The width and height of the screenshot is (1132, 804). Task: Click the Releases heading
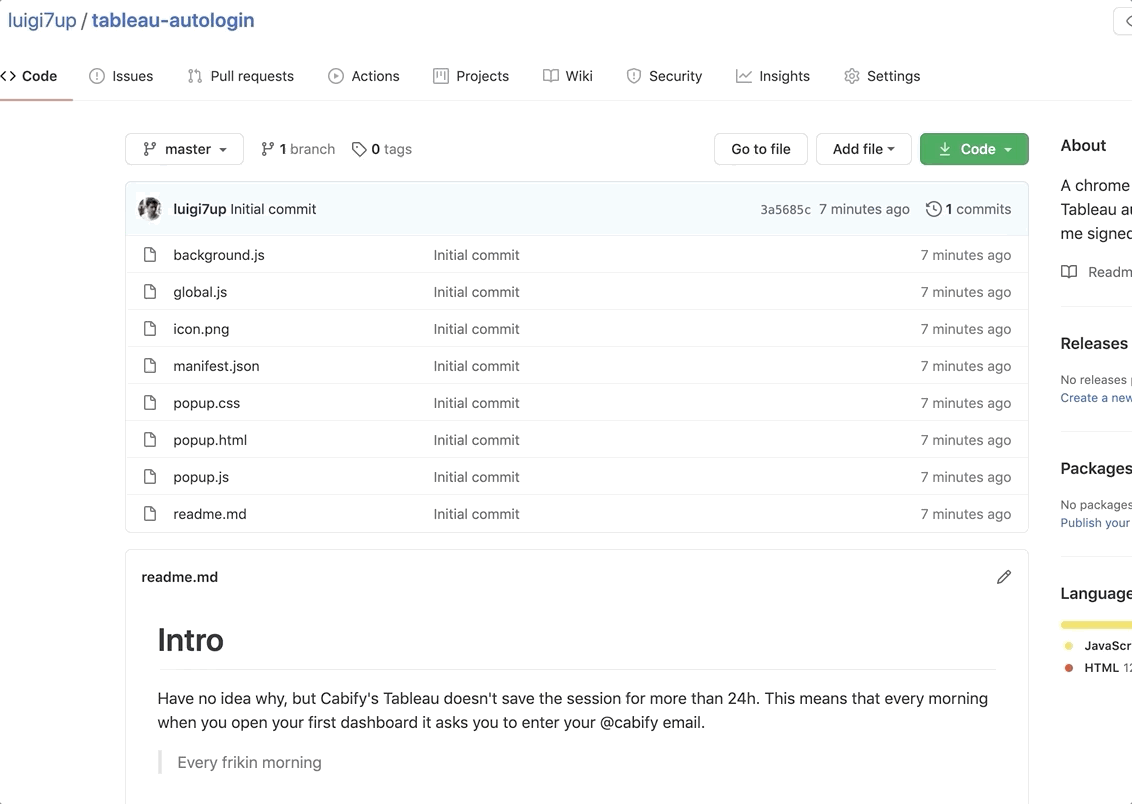pos(1094,344)
